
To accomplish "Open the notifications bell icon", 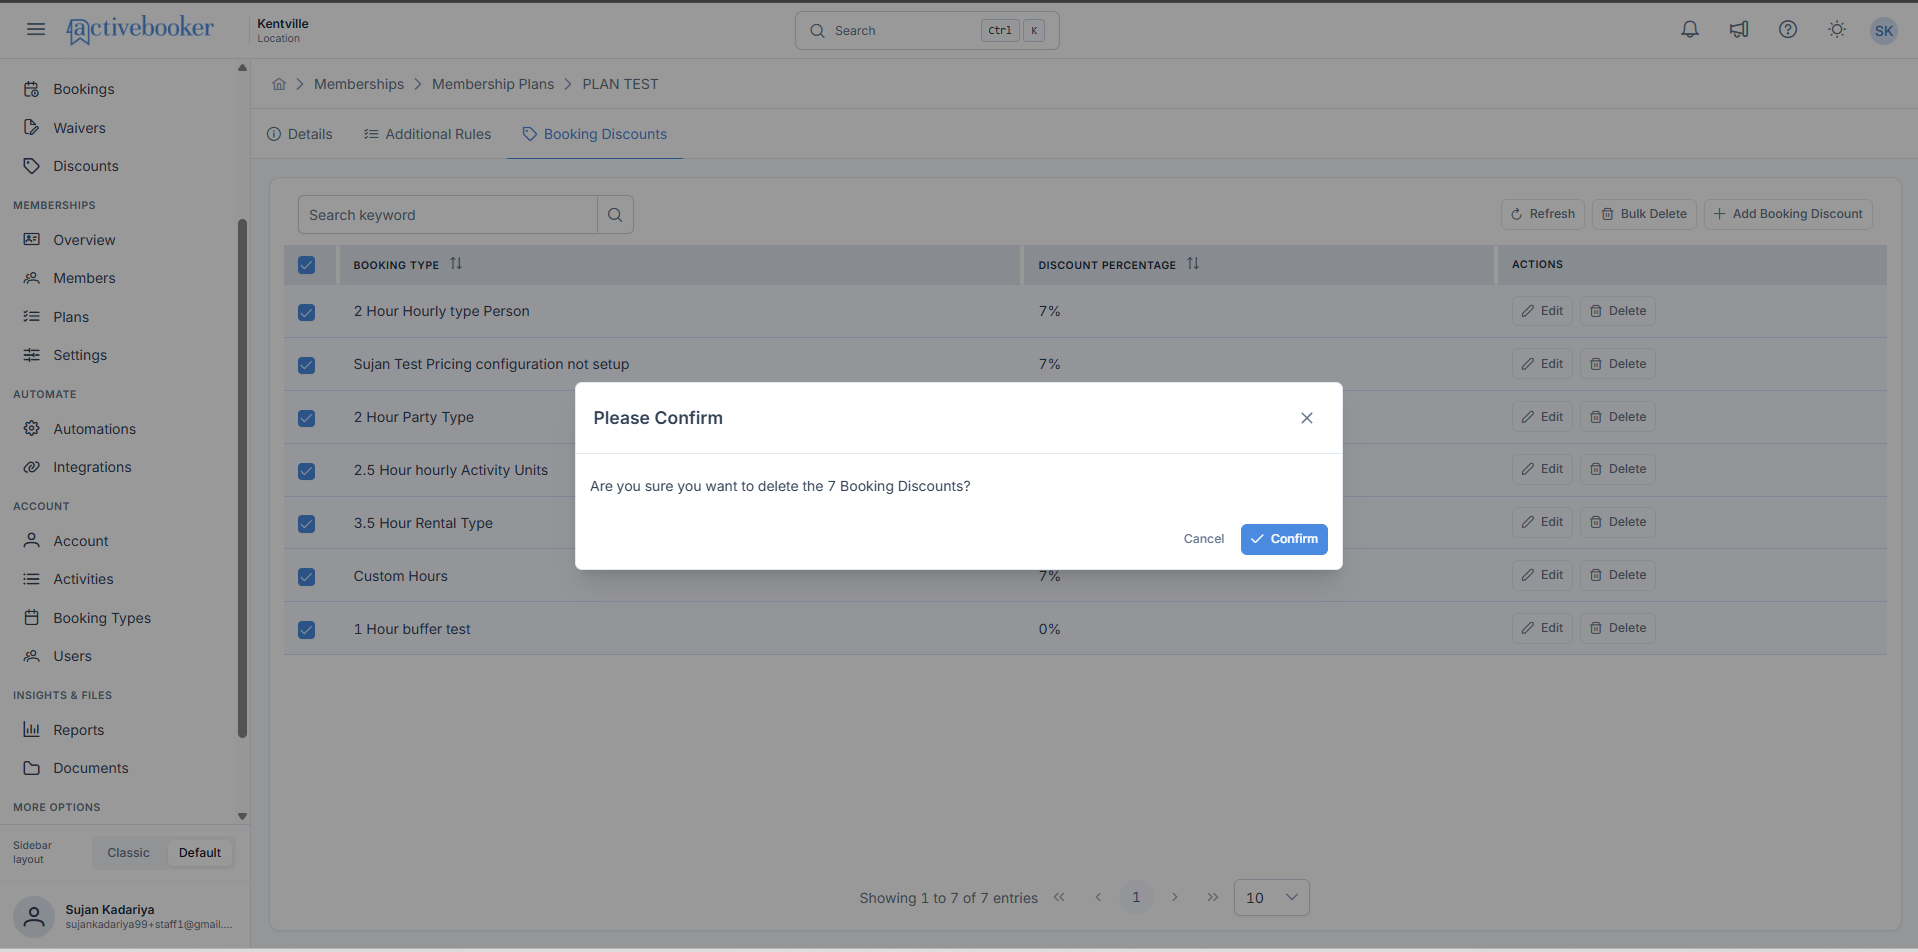I will click(1690, 30).
